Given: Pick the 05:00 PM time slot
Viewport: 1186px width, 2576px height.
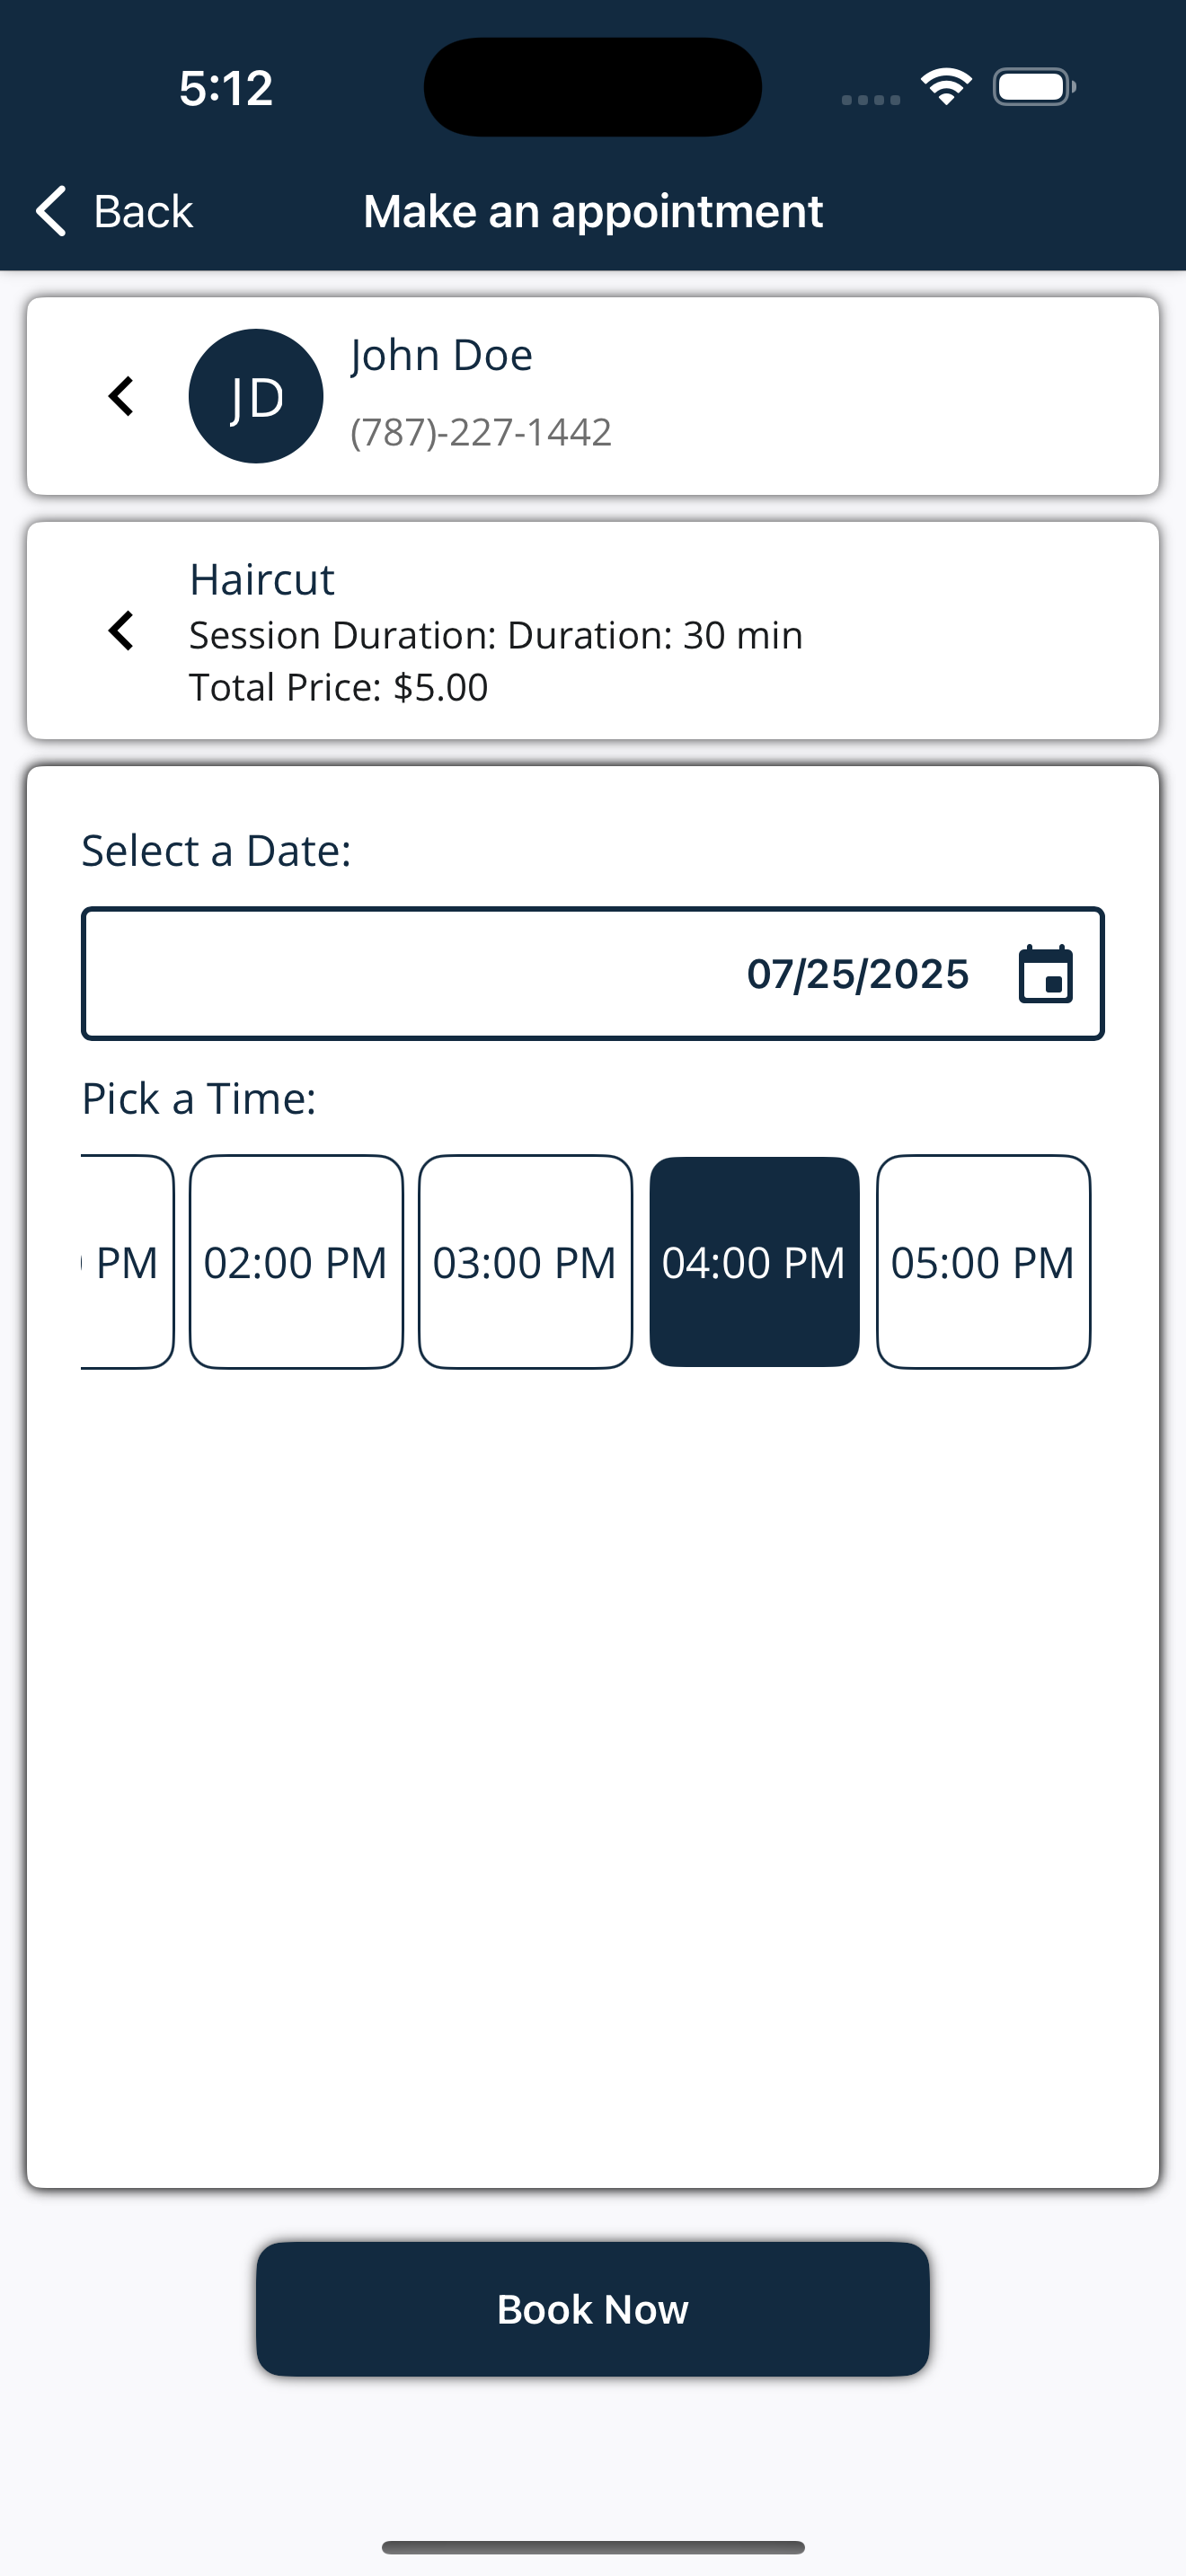Looking at the screenshot, I should click(983, 1262).
